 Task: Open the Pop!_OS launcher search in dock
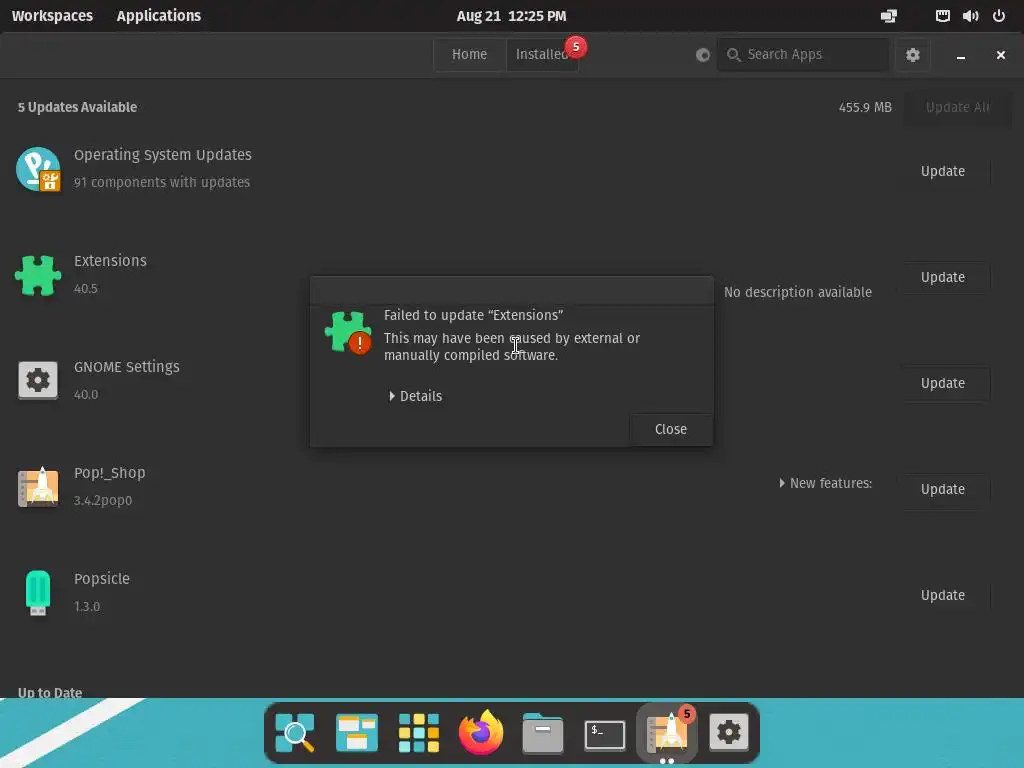[295, 733]
